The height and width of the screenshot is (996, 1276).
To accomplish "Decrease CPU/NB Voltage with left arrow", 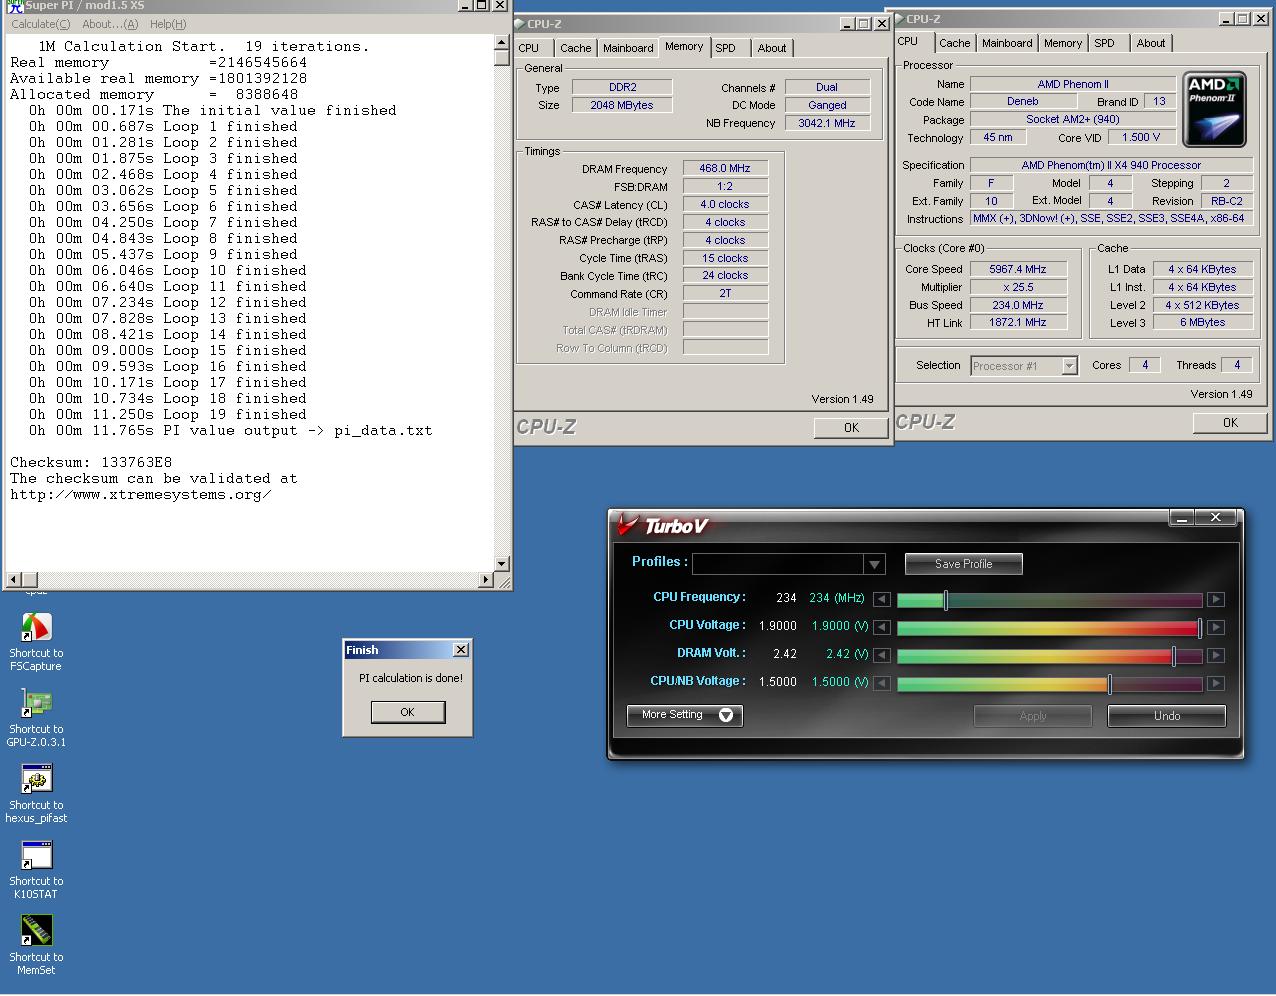I will 881,683.
